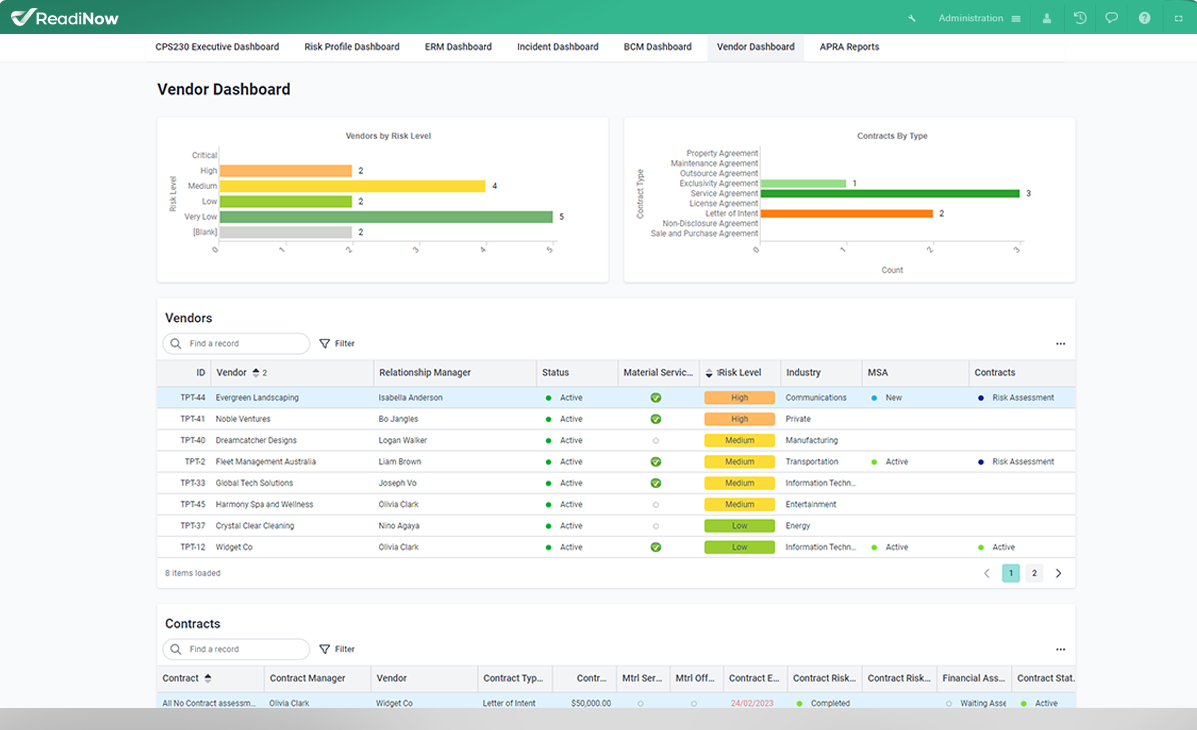Click Risk Level column sort arrow
This screenshot has height=730, width=1197.
coord(710,373)
